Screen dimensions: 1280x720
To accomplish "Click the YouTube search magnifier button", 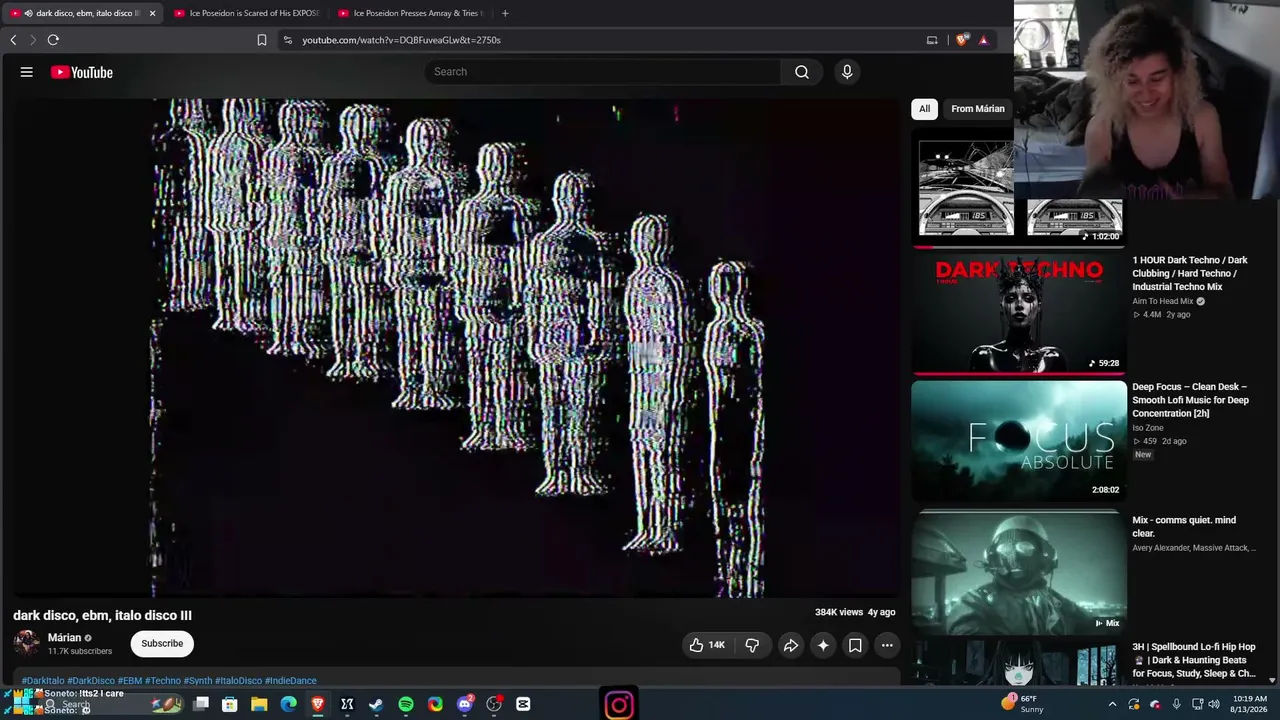I will pos(802,72).
